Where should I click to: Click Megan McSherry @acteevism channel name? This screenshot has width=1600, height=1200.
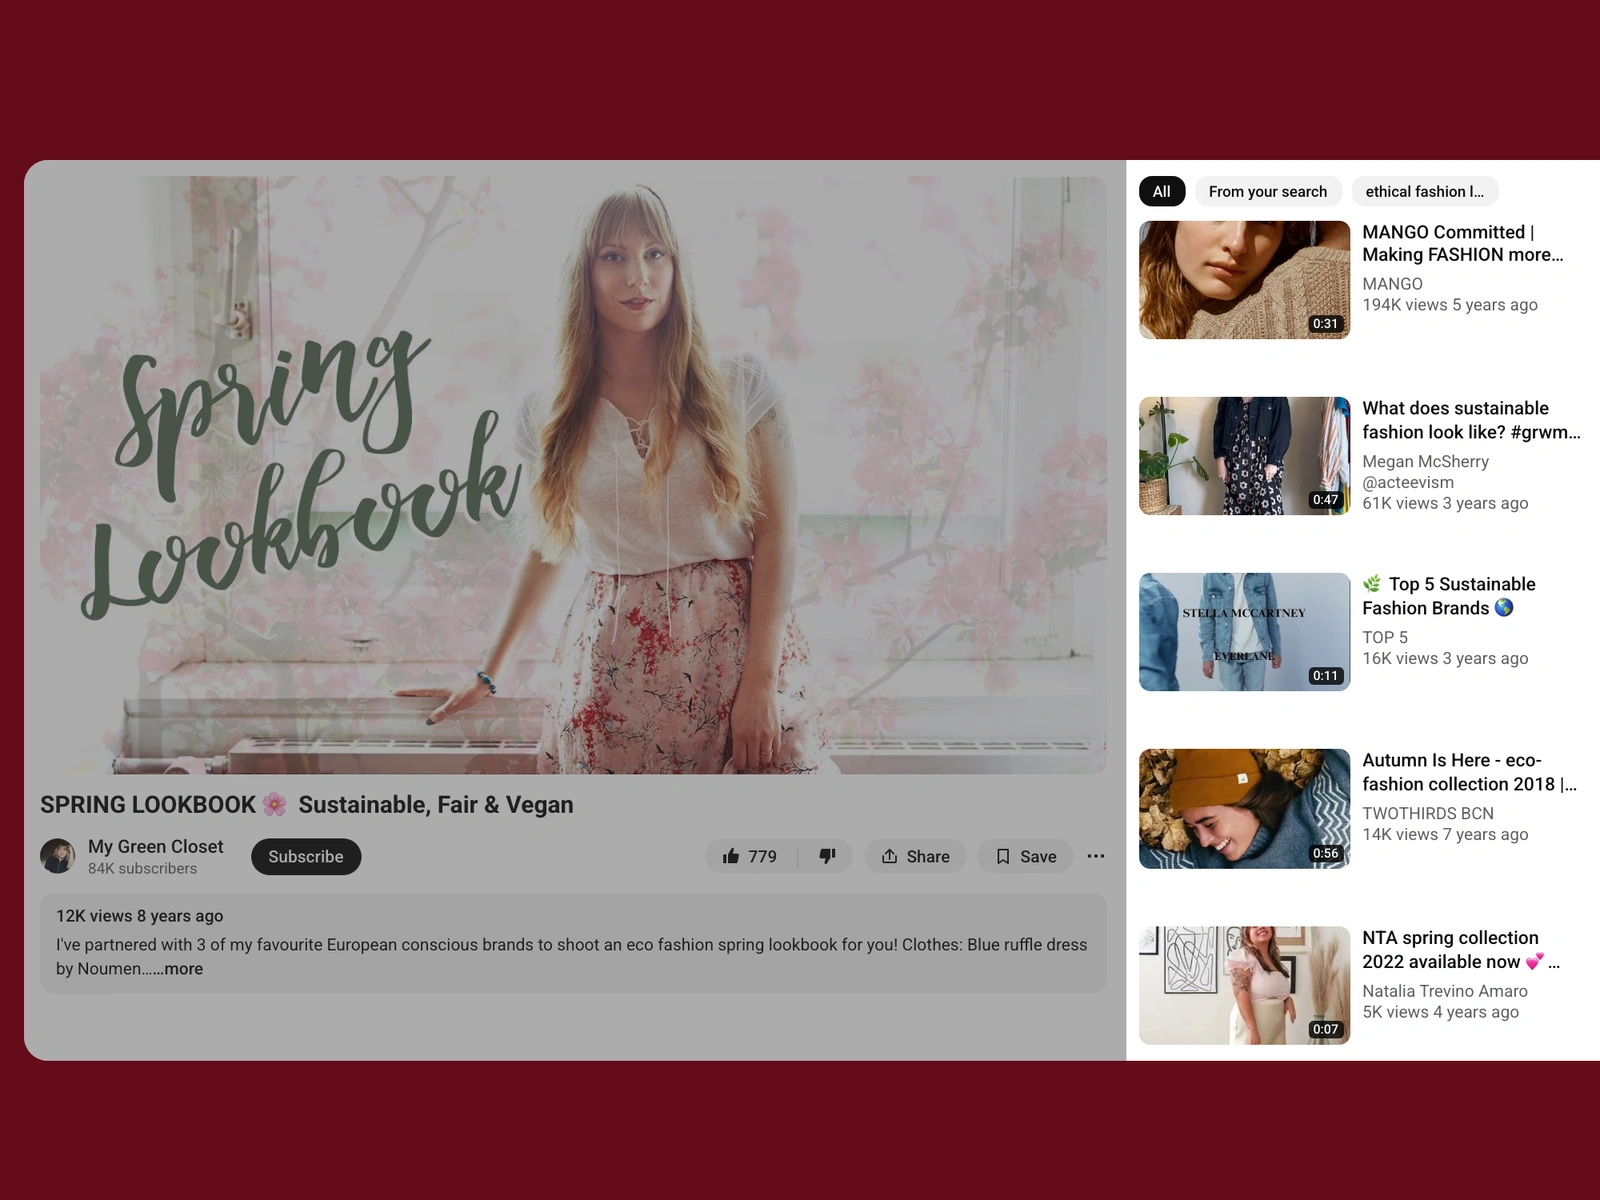[x=1425, y=471]
